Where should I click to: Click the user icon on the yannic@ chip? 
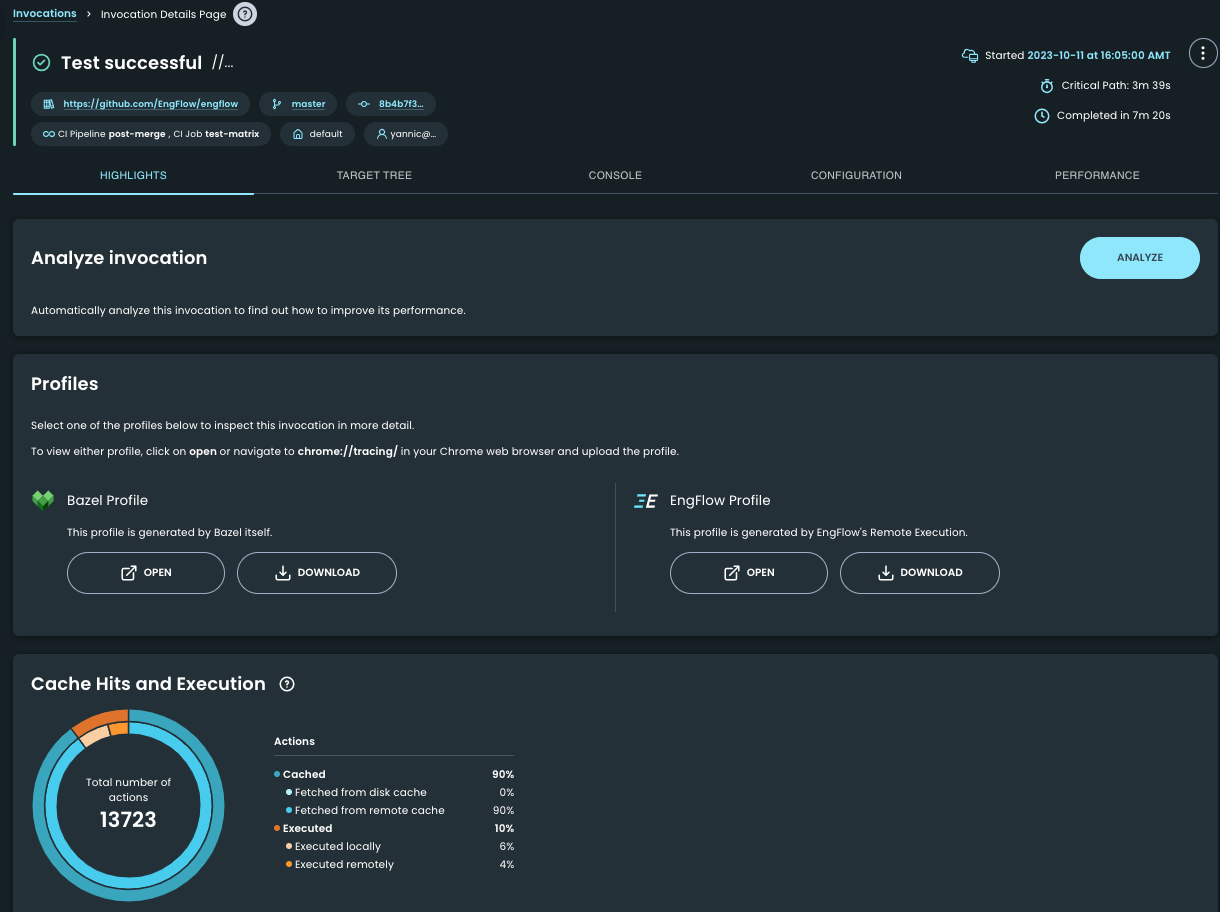(x=382, y=134)
